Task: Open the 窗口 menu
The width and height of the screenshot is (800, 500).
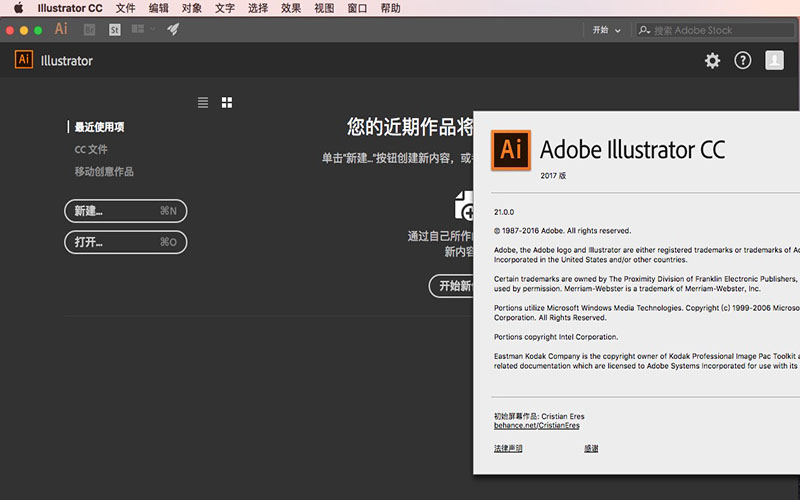Action: click(x=357, y=8)
